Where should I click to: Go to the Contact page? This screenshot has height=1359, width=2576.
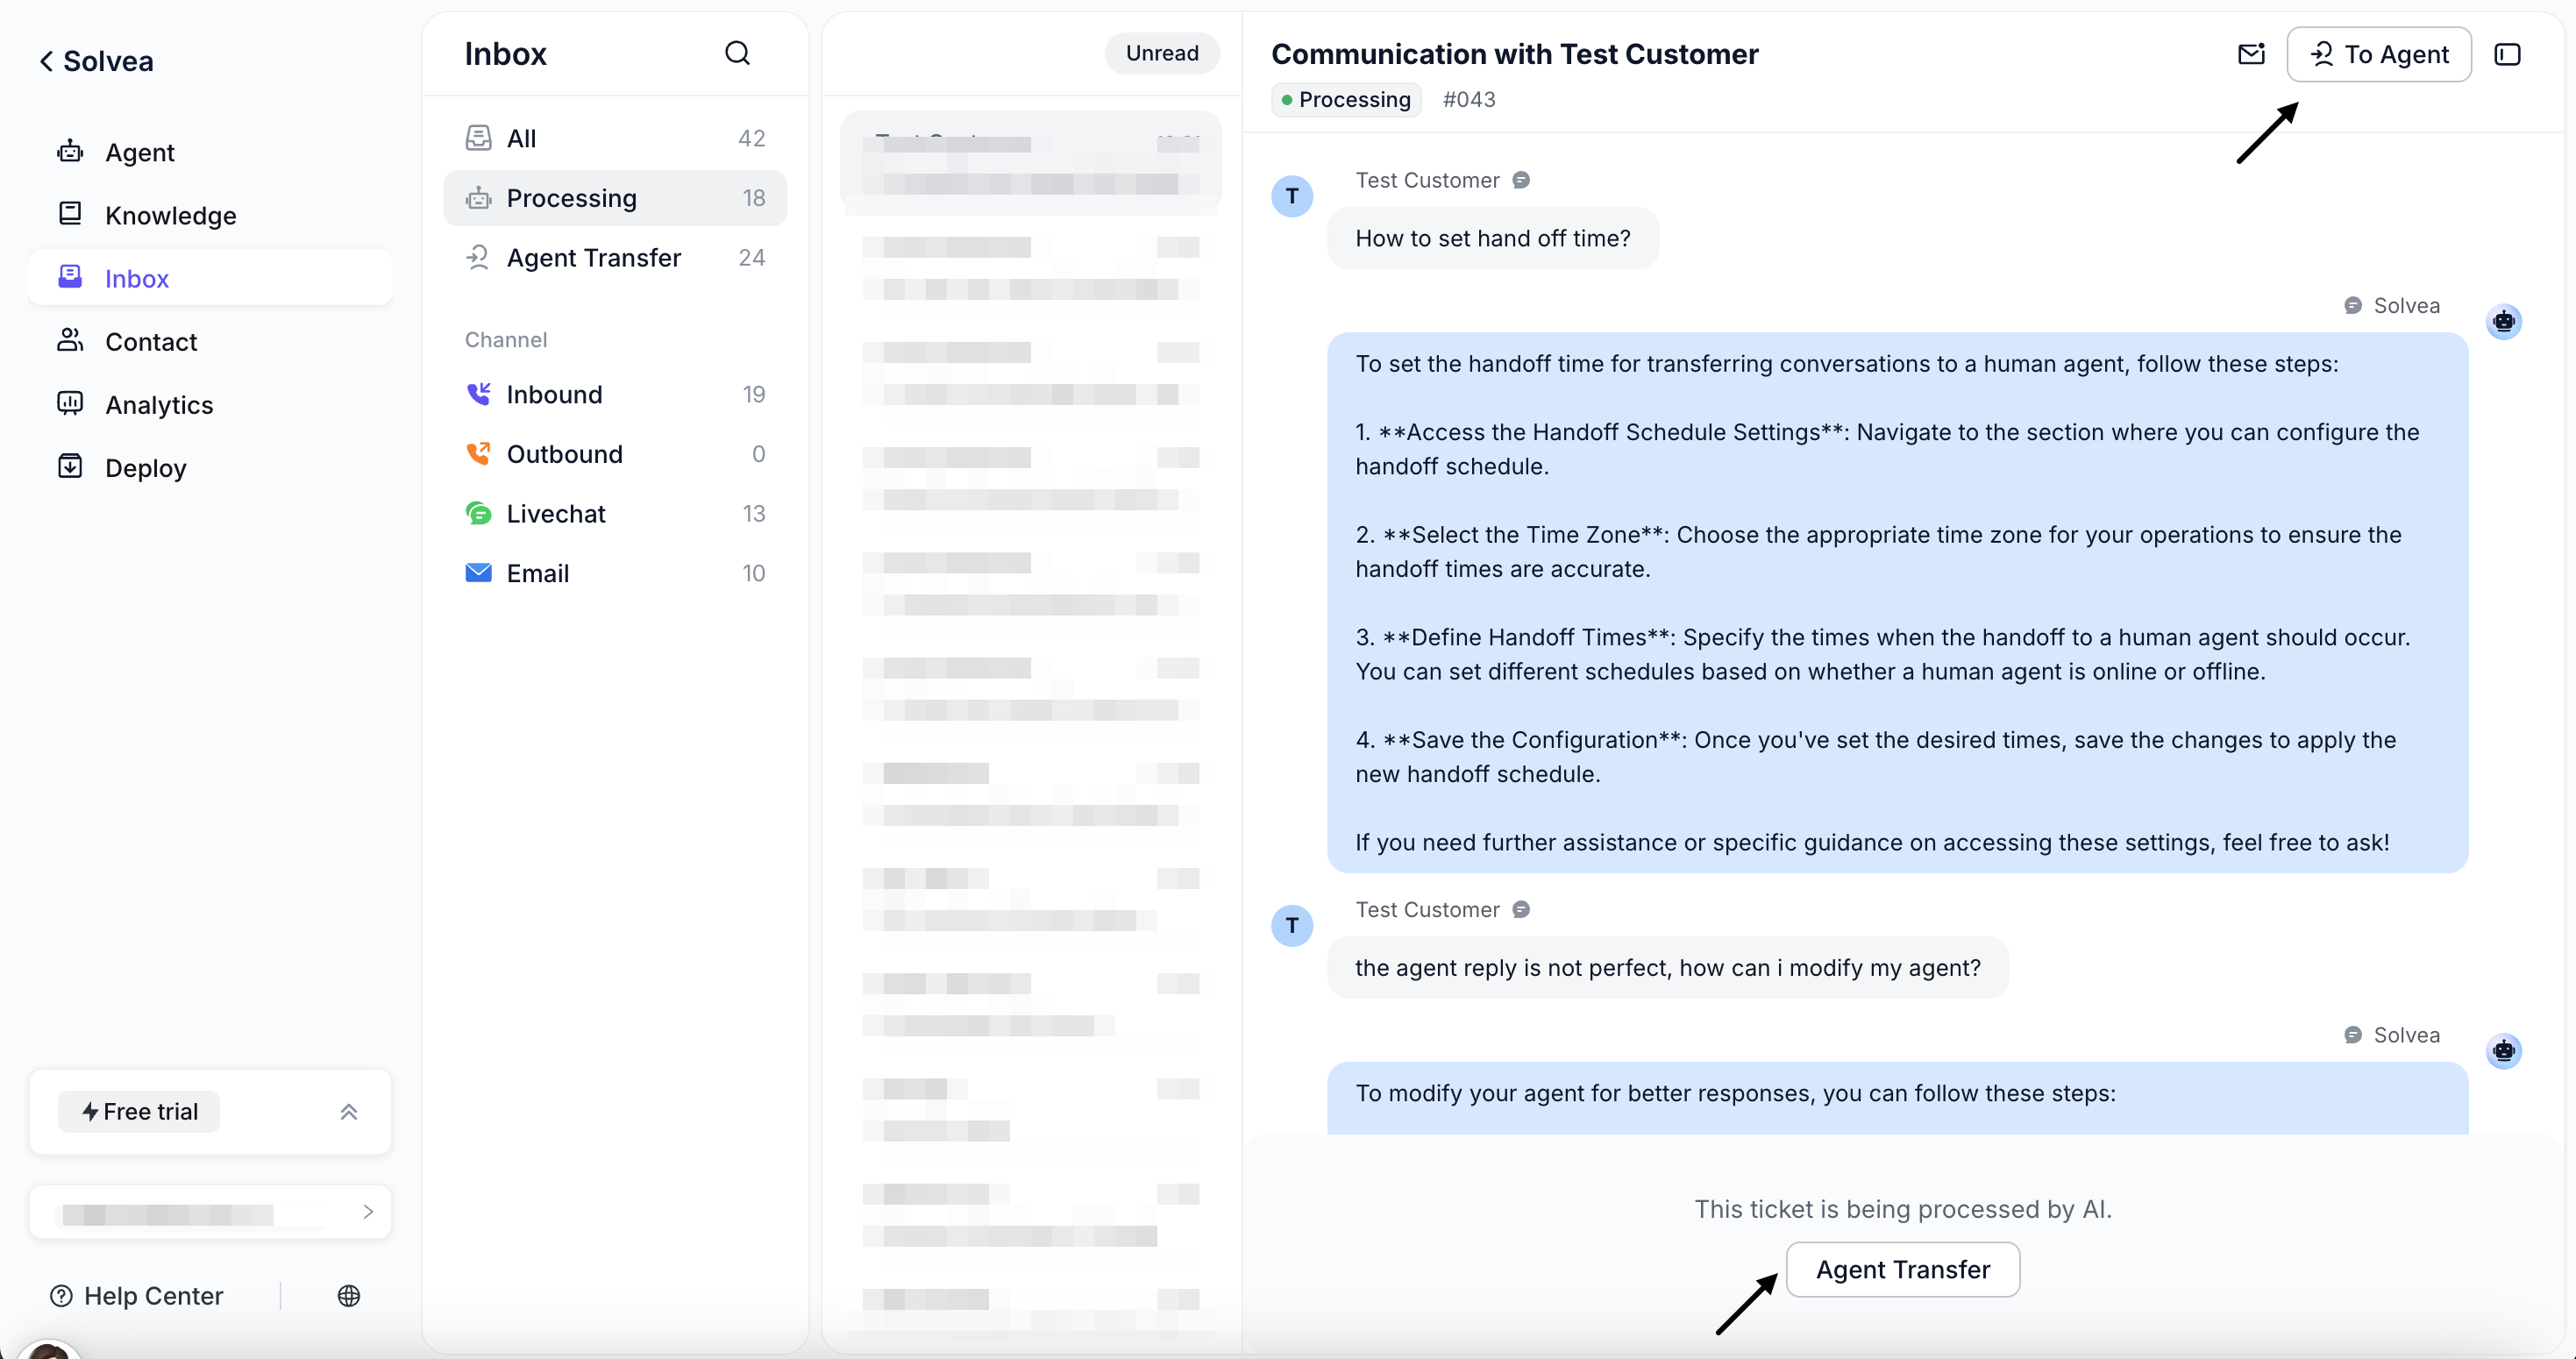151,342
